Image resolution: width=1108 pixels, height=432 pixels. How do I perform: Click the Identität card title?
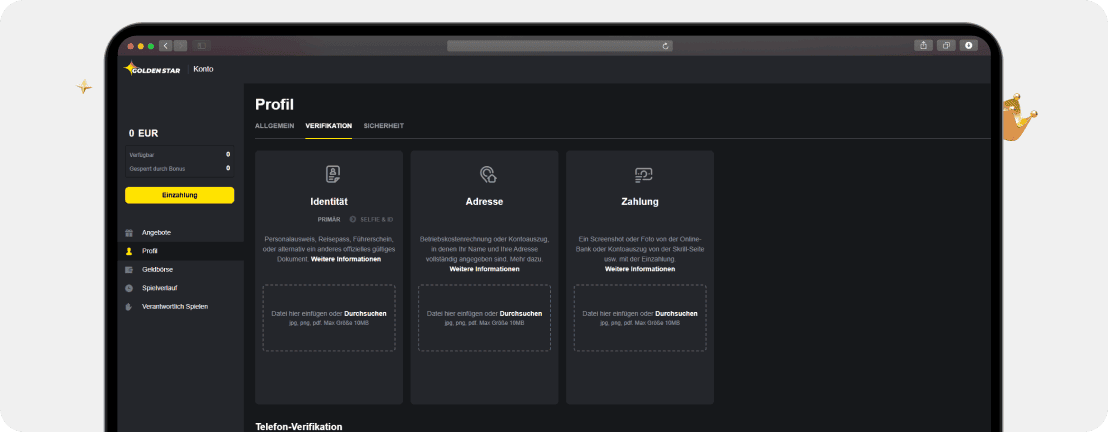(329, 202)
